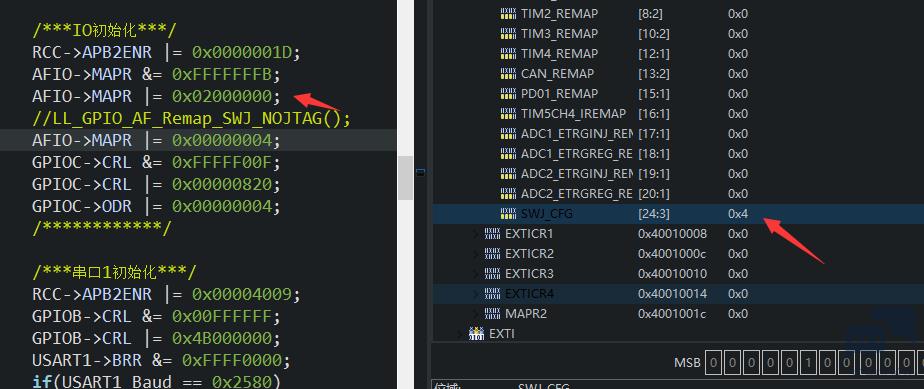
Task: Click the MAPR2 register icon
Action: coord(492,314)
